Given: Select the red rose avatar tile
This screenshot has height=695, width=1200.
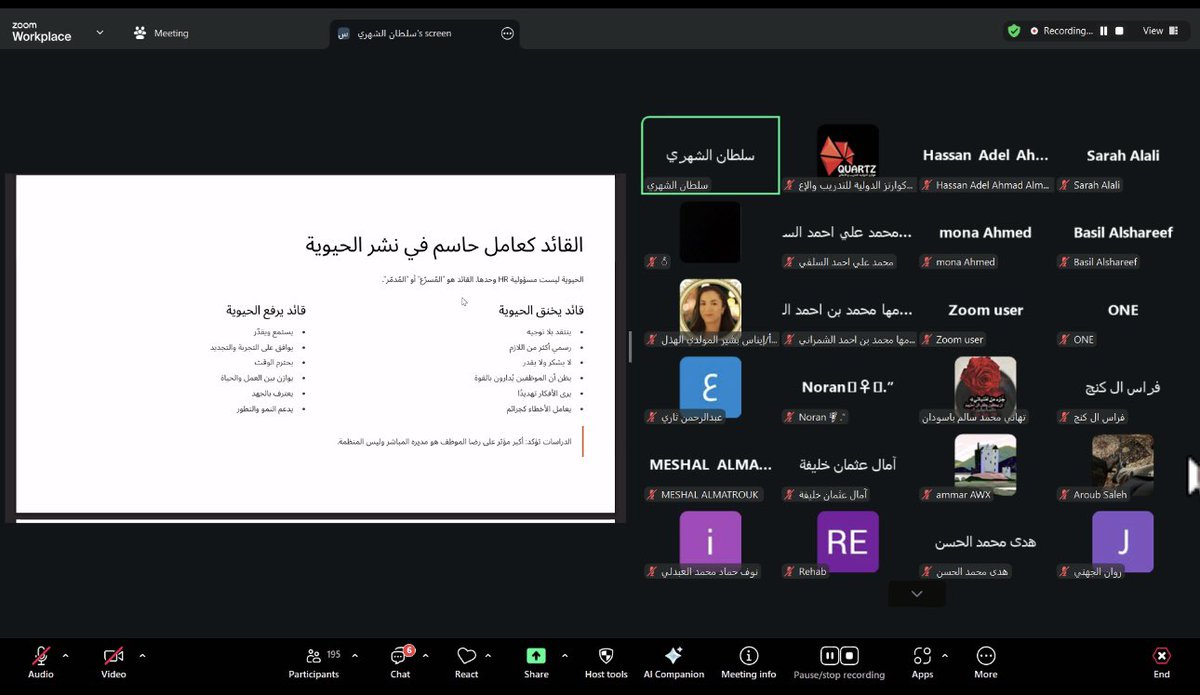Looking at the screenshot, I should pyautogui.click(x=986, y=388).
